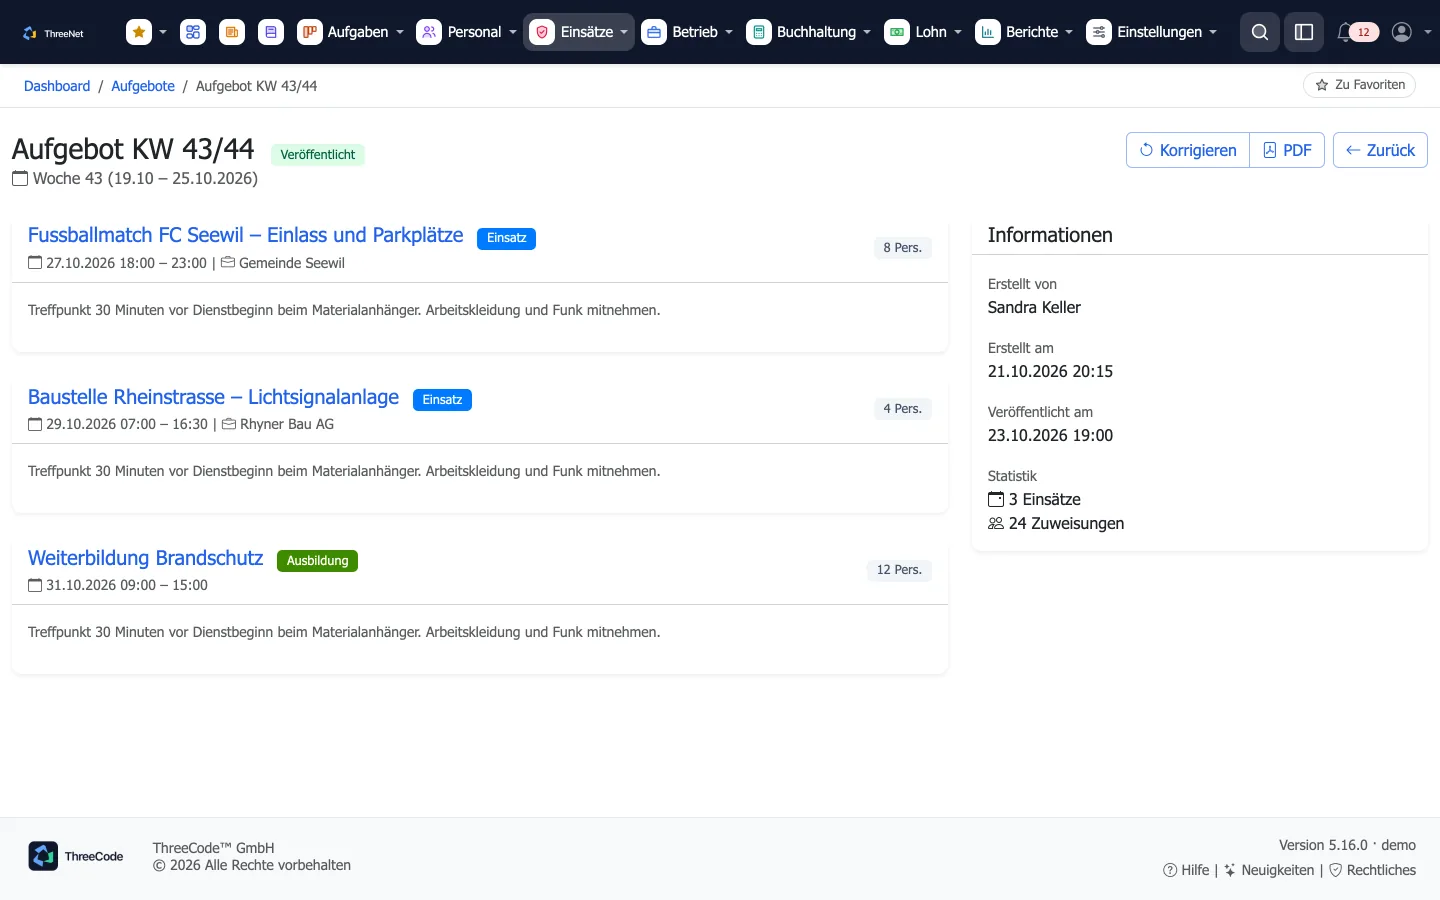The width and height of the screenshot is (1440, 900).
Task: Click the ThreeNet logo
Action: point(54,33)
